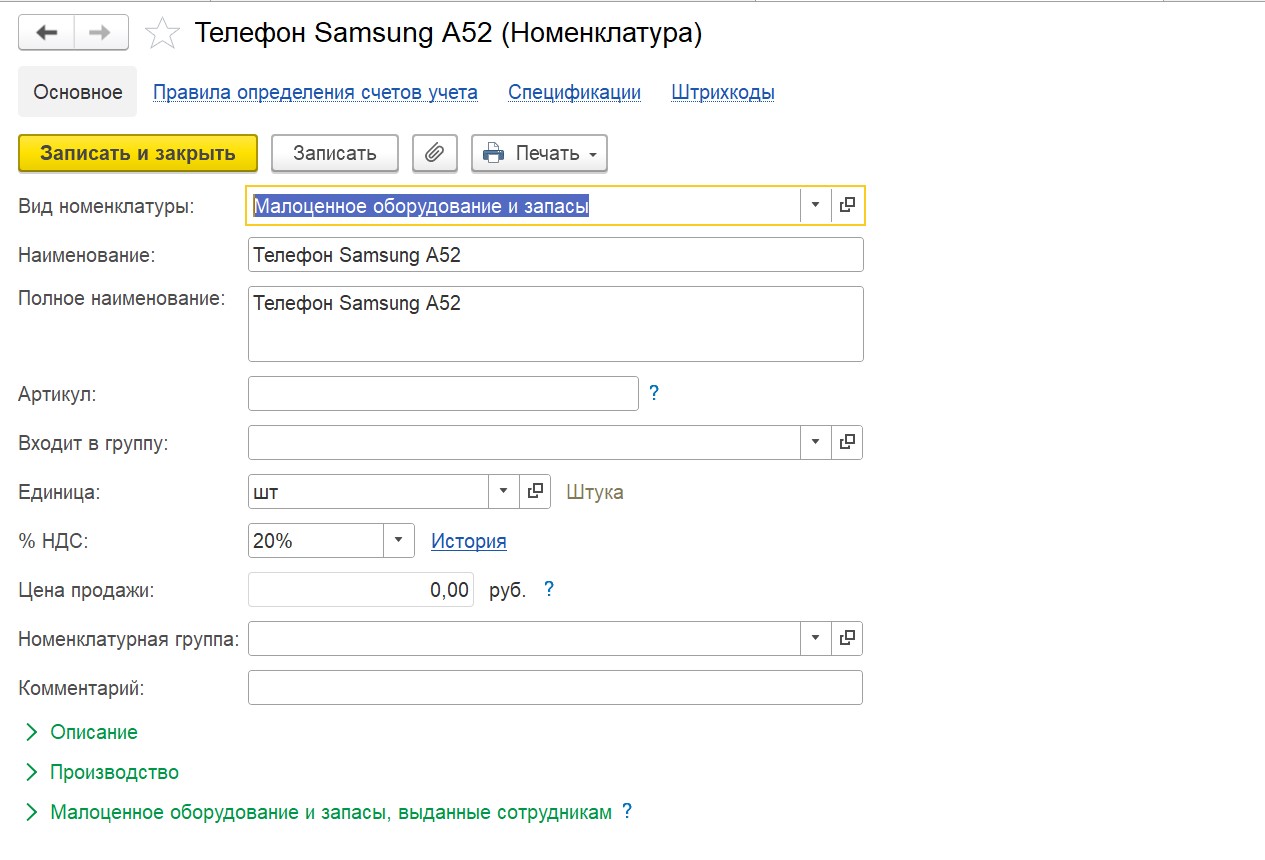1265x860 pixels.
Task: Expand the Описание section
Action: tap(82, 732)
